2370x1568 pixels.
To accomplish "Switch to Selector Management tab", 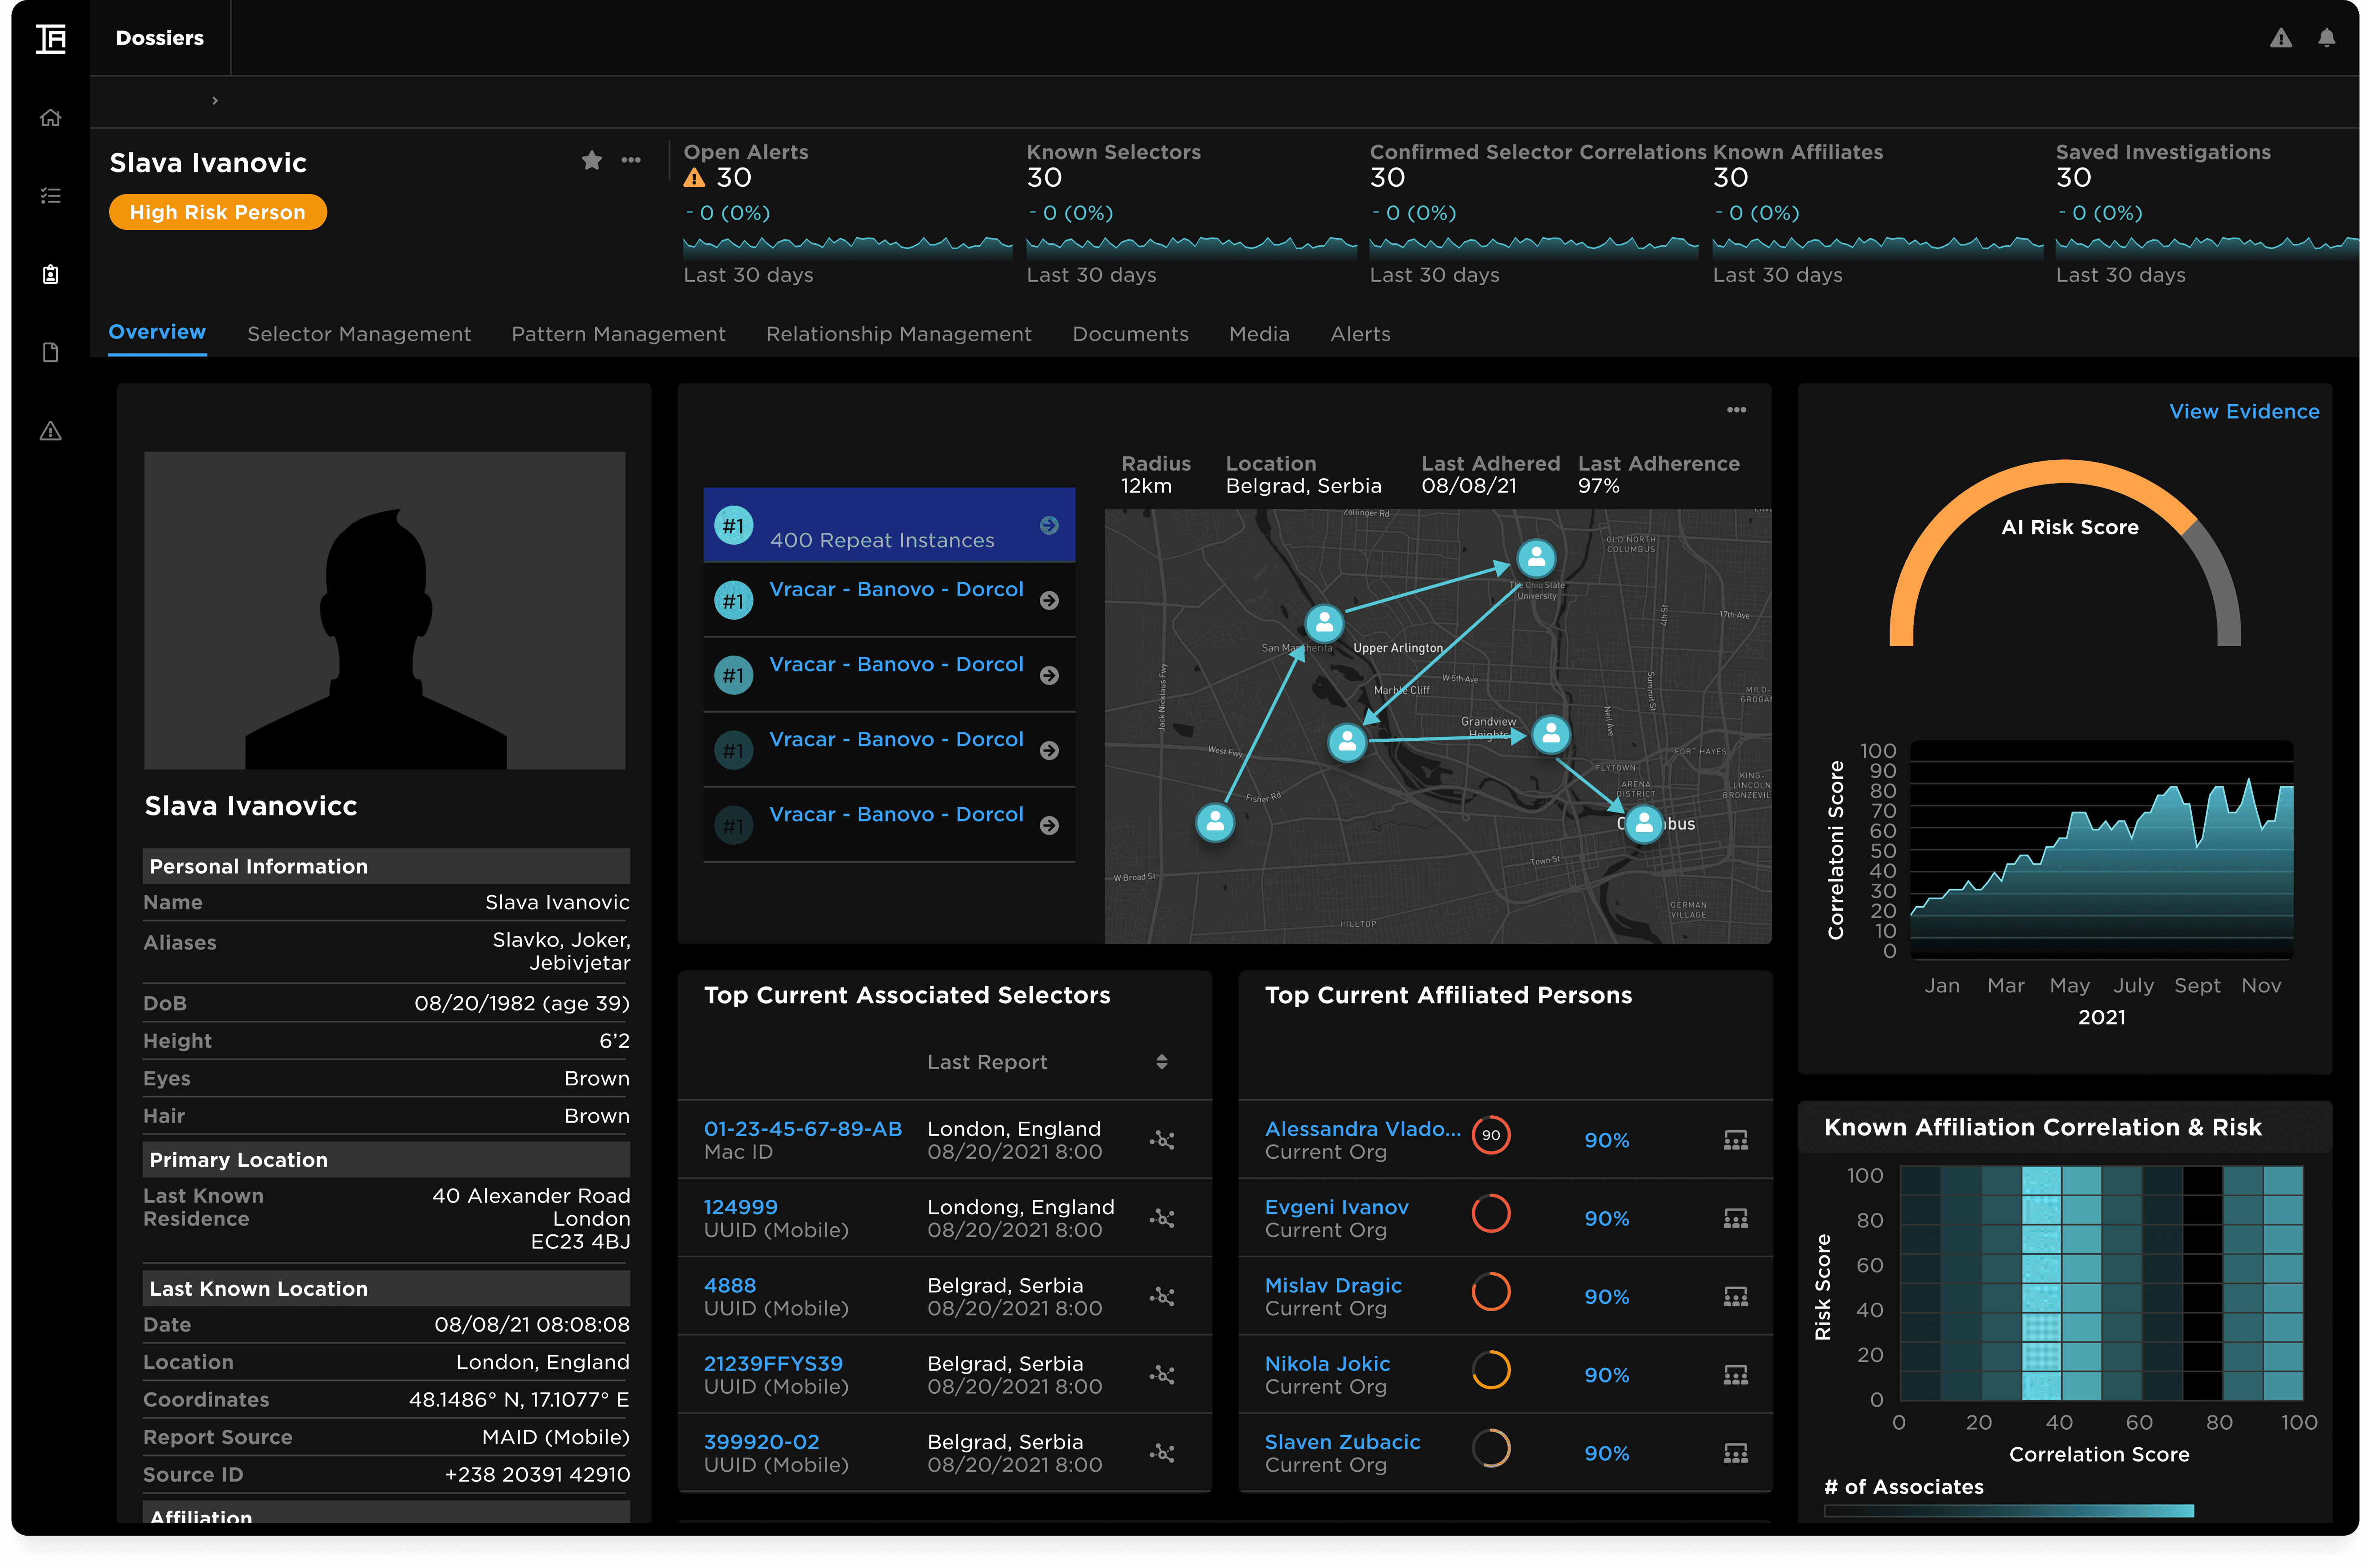I will click(x=359, y=334).
